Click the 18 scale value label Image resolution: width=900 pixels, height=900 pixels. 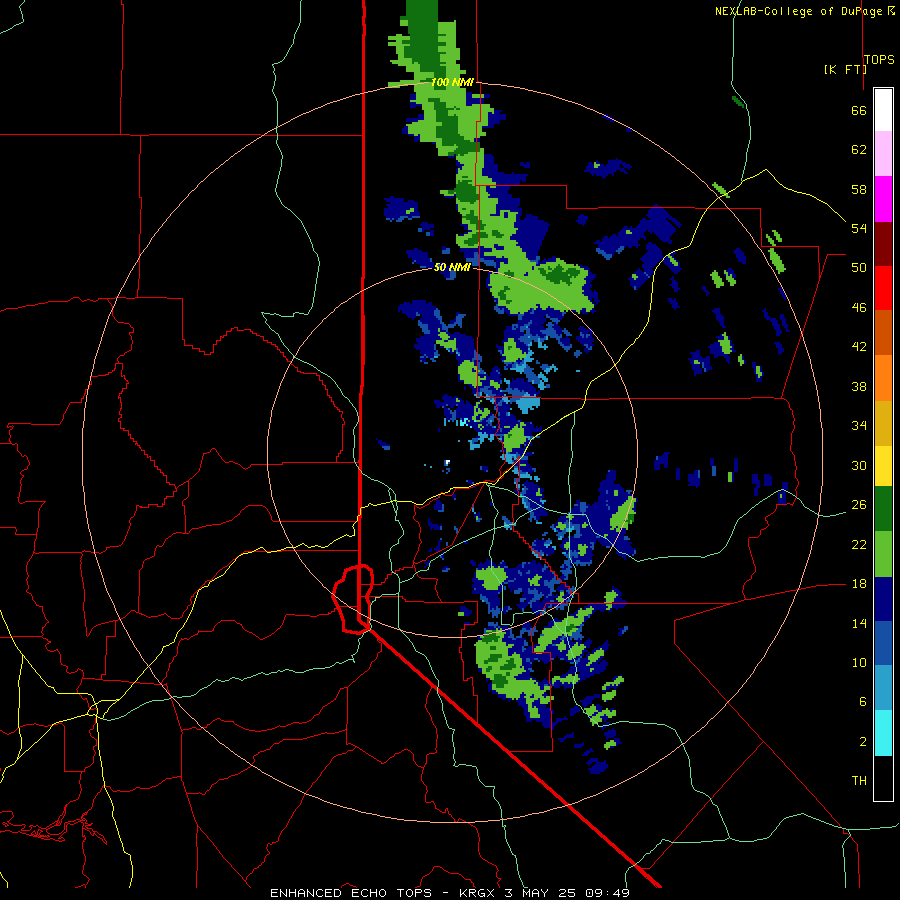pos(859,584)
